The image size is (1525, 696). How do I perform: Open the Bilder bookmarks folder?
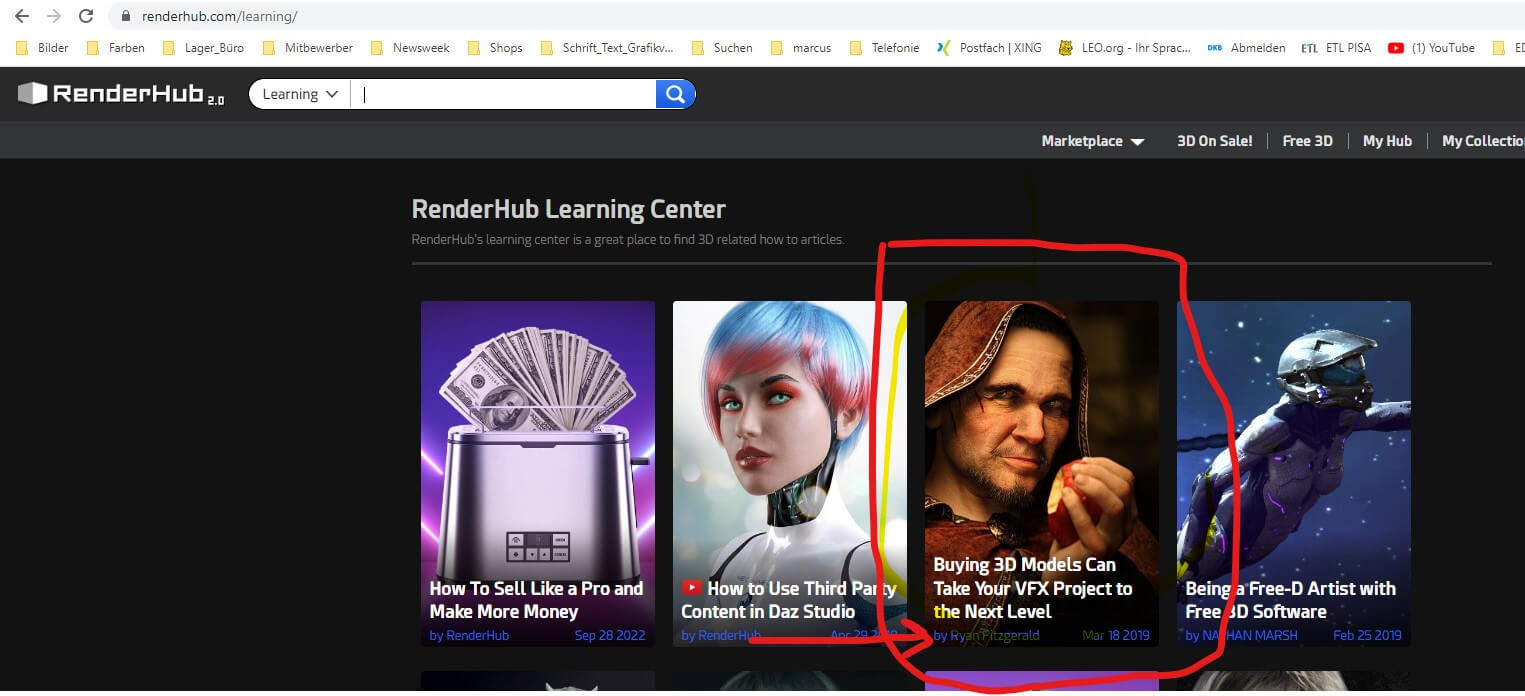[x=43, y=47]
